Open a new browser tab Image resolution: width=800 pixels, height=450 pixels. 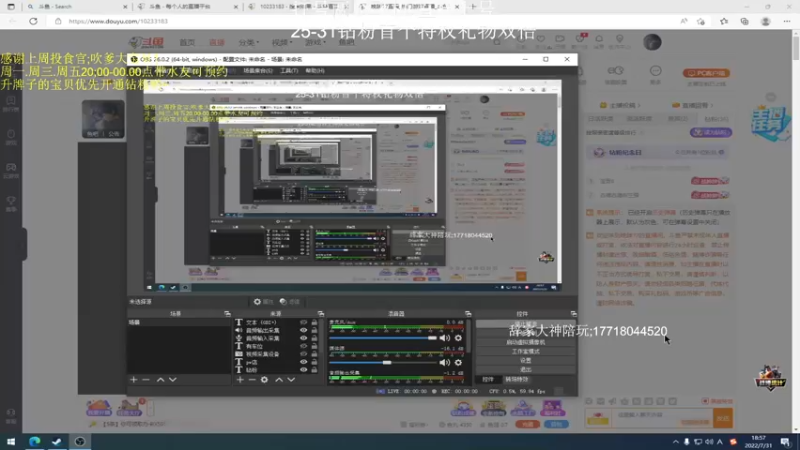coord(473,7)
